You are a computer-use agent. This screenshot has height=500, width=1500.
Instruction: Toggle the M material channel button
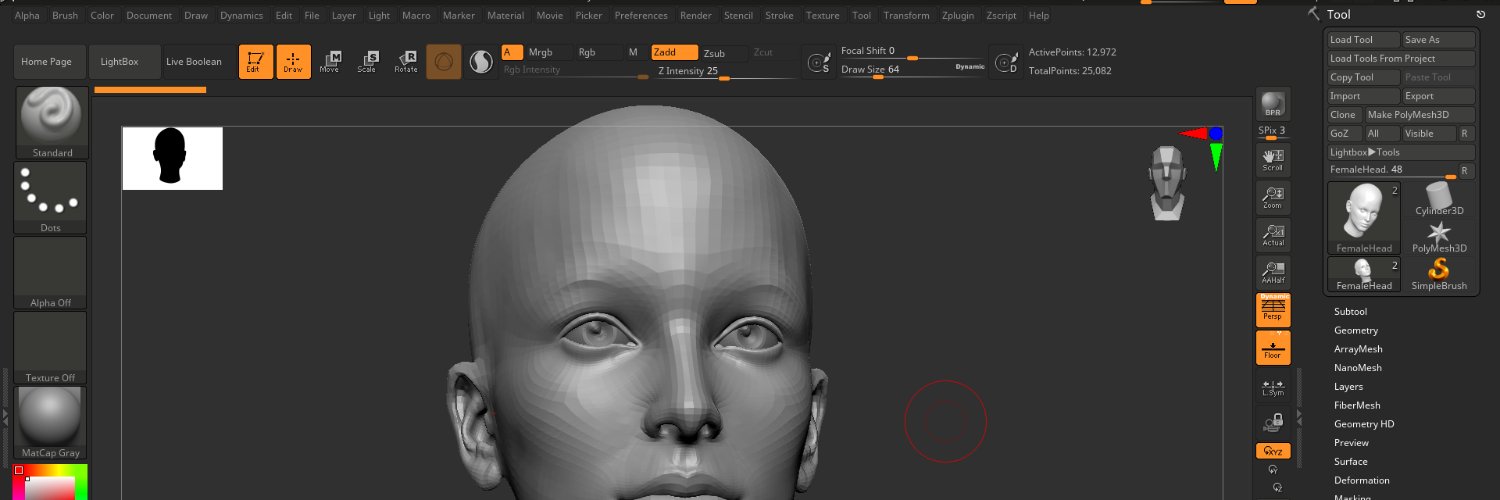(636, 52)
